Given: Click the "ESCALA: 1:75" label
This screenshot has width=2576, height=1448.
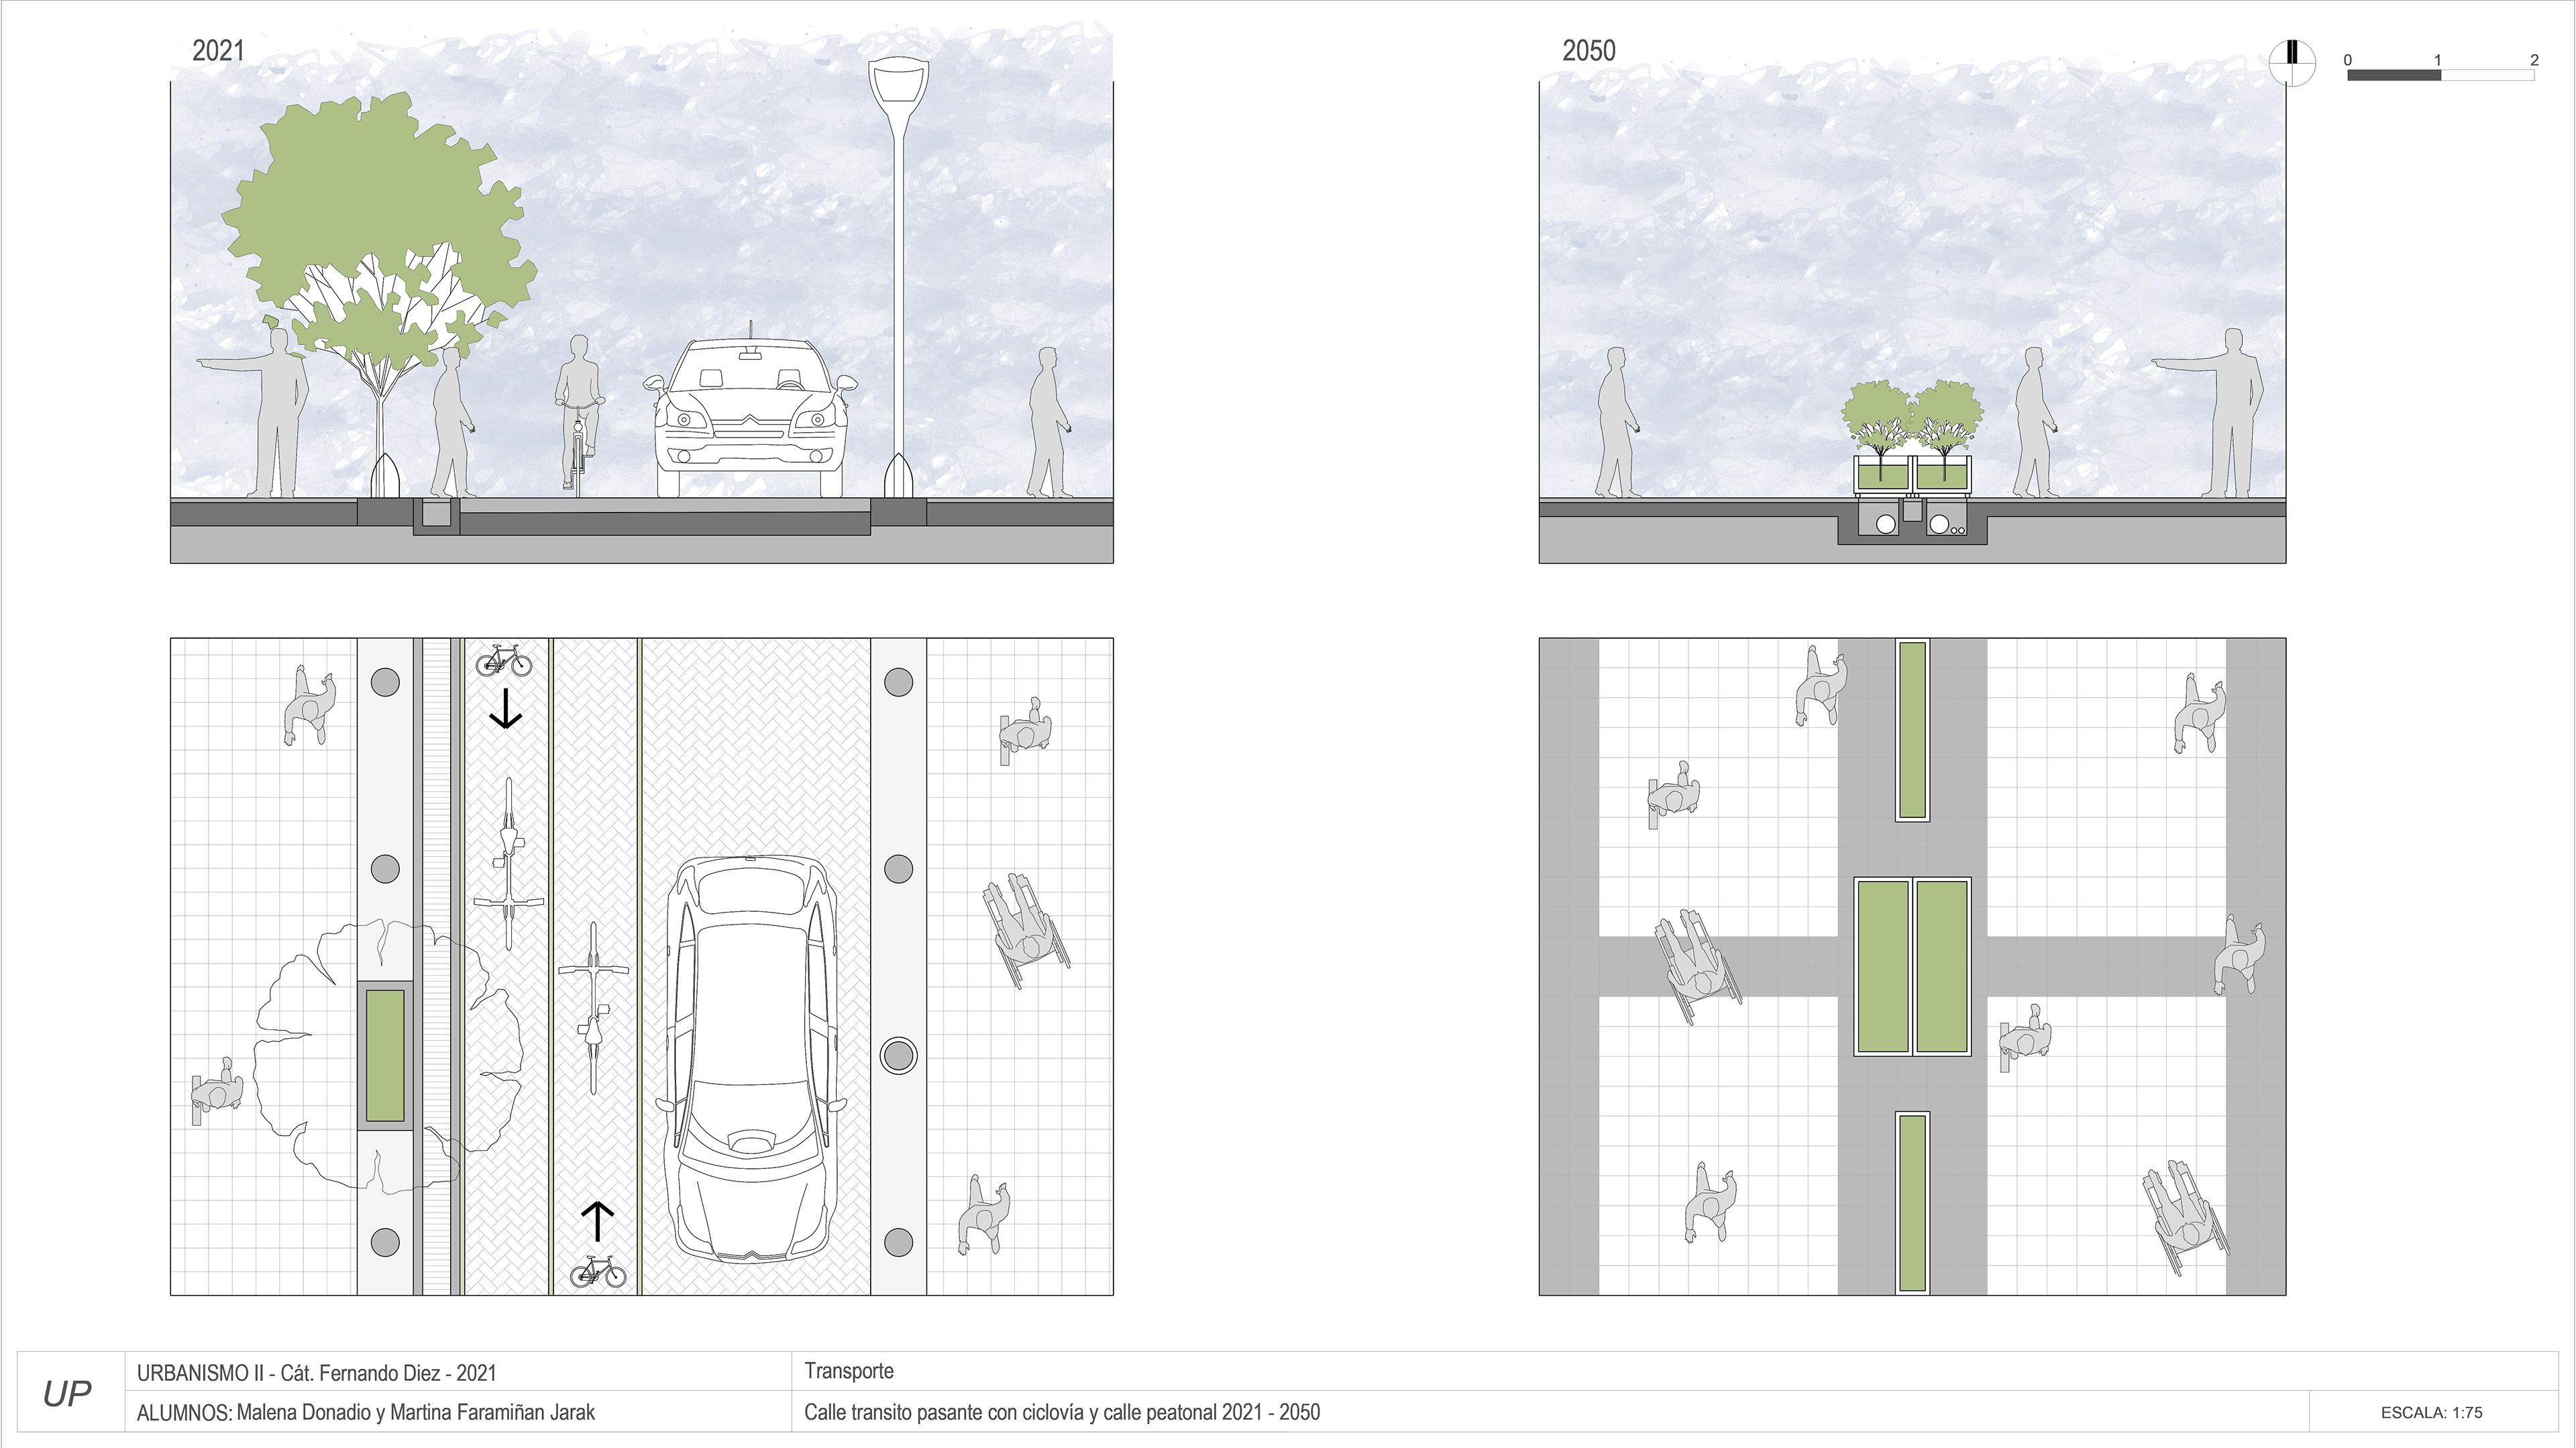Looking at the screenshot, I should coord(2431,1413).
